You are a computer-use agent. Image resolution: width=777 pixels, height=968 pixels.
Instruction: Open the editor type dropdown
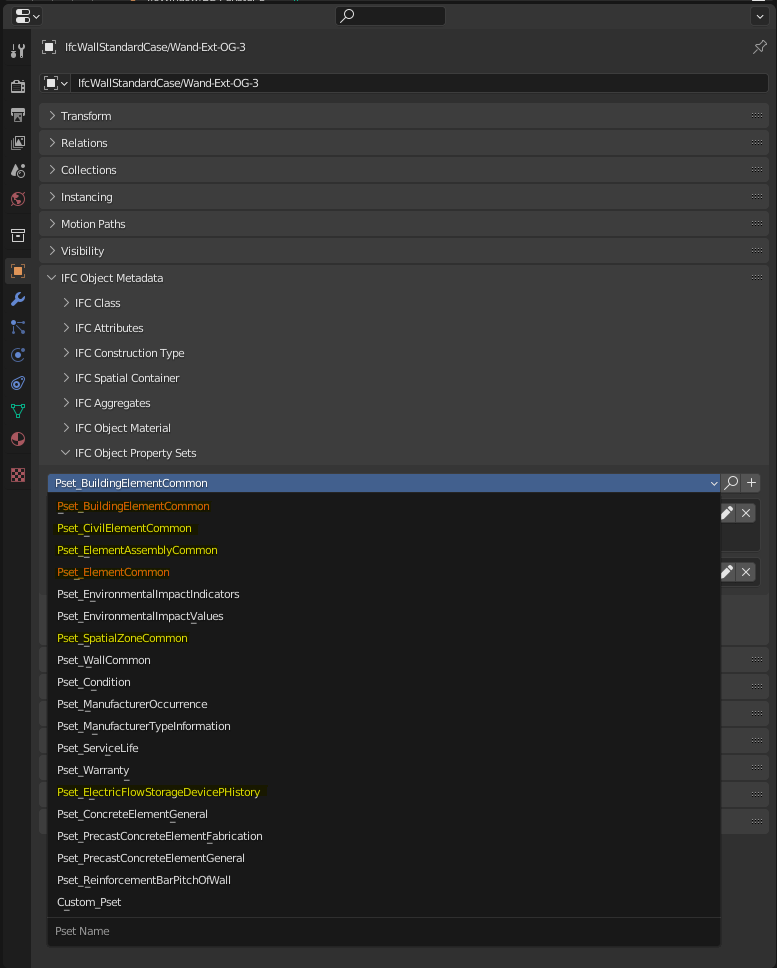click(x=25, y=15)
